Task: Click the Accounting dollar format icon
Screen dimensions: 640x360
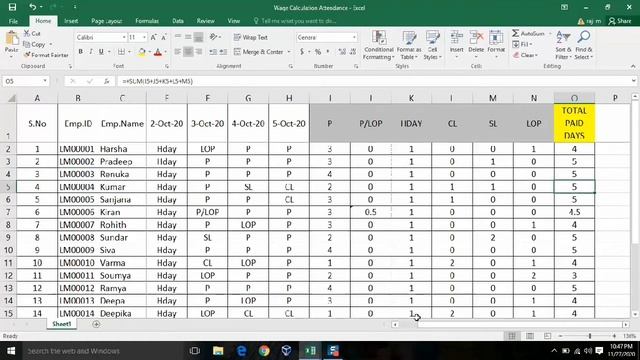Action: pos(302,52)
